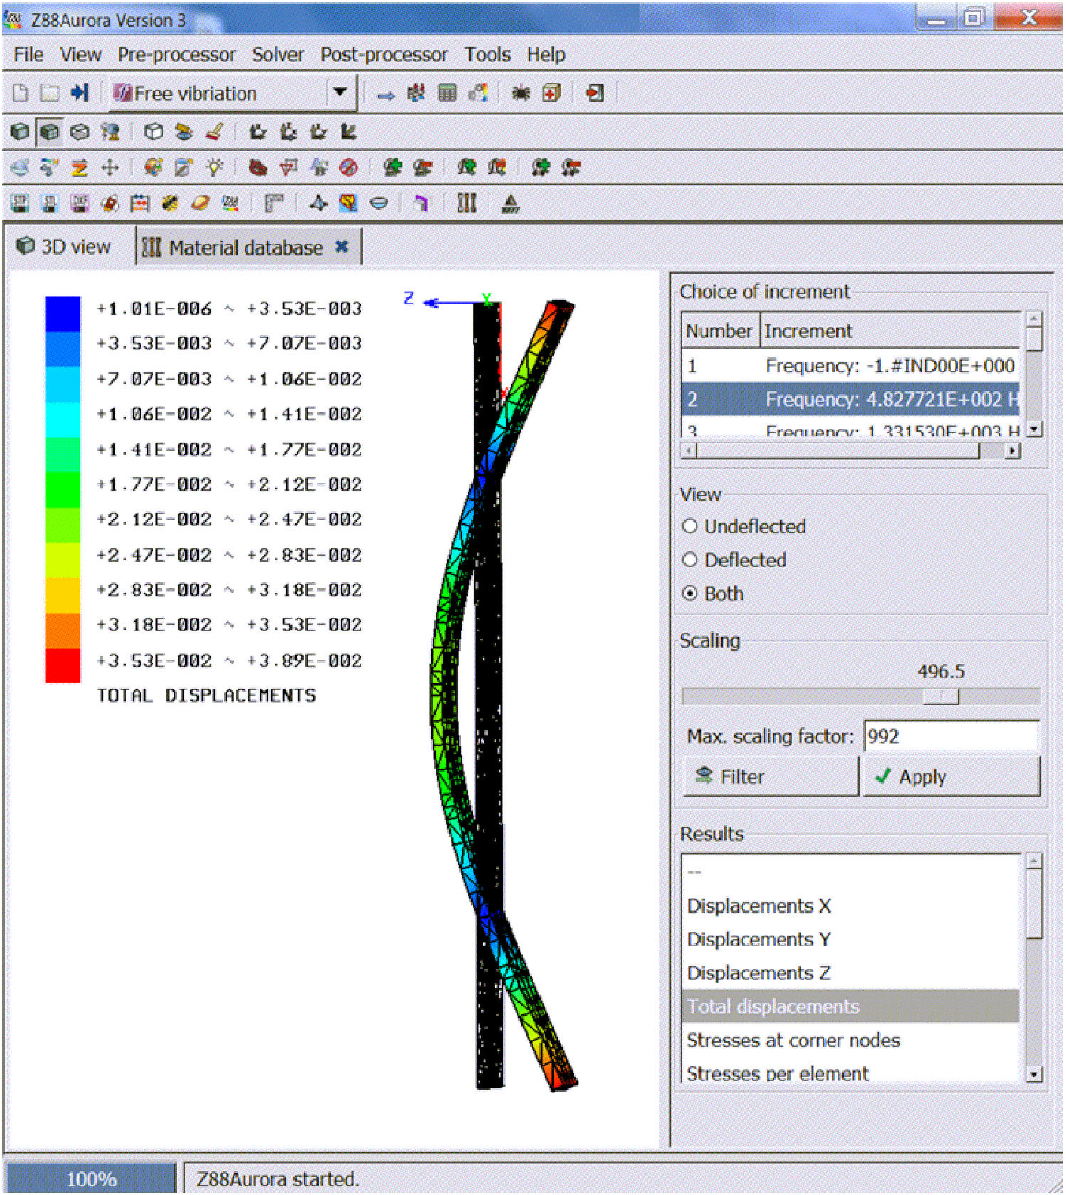Viewport: 1066px width, 1195px height.
Task: Switch to the Material database tab
Action: (x=245, y=248)
